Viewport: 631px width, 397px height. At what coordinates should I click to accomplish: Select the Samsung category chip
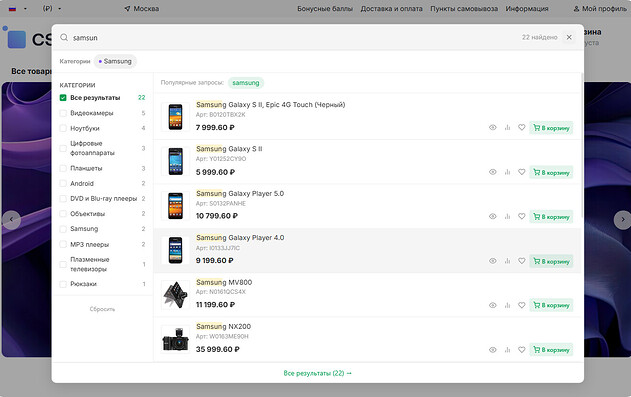point(115,61)
